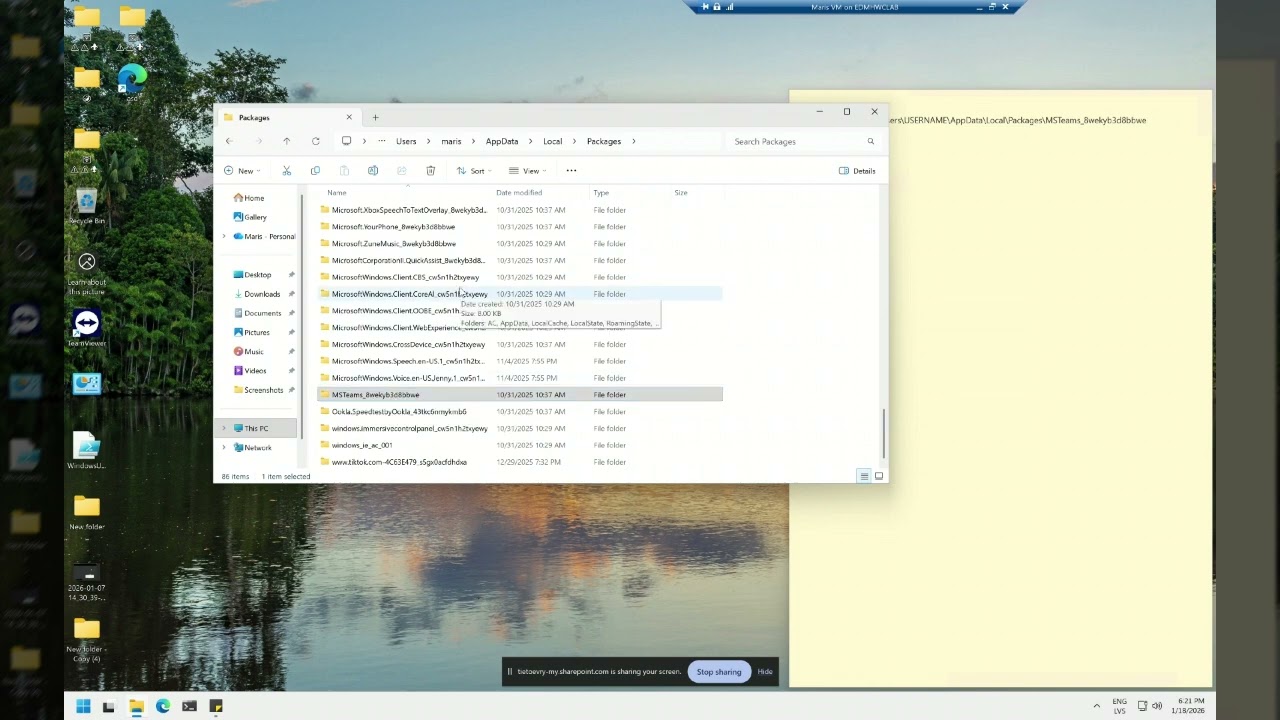Select Microsoft.YourPhone_8wekyb3d8bbwe folder
The image size is (1280, 720).
click(520, 227)
